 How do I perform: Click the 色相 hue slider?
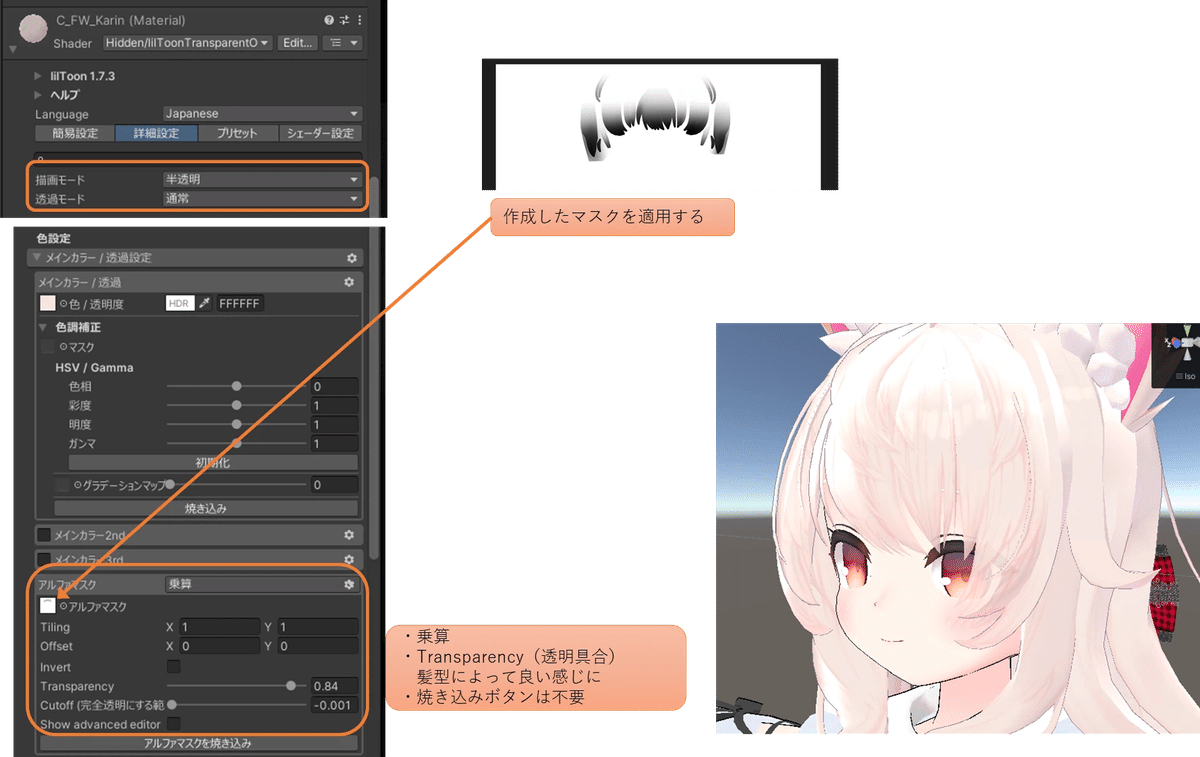(x=237, y=385)
